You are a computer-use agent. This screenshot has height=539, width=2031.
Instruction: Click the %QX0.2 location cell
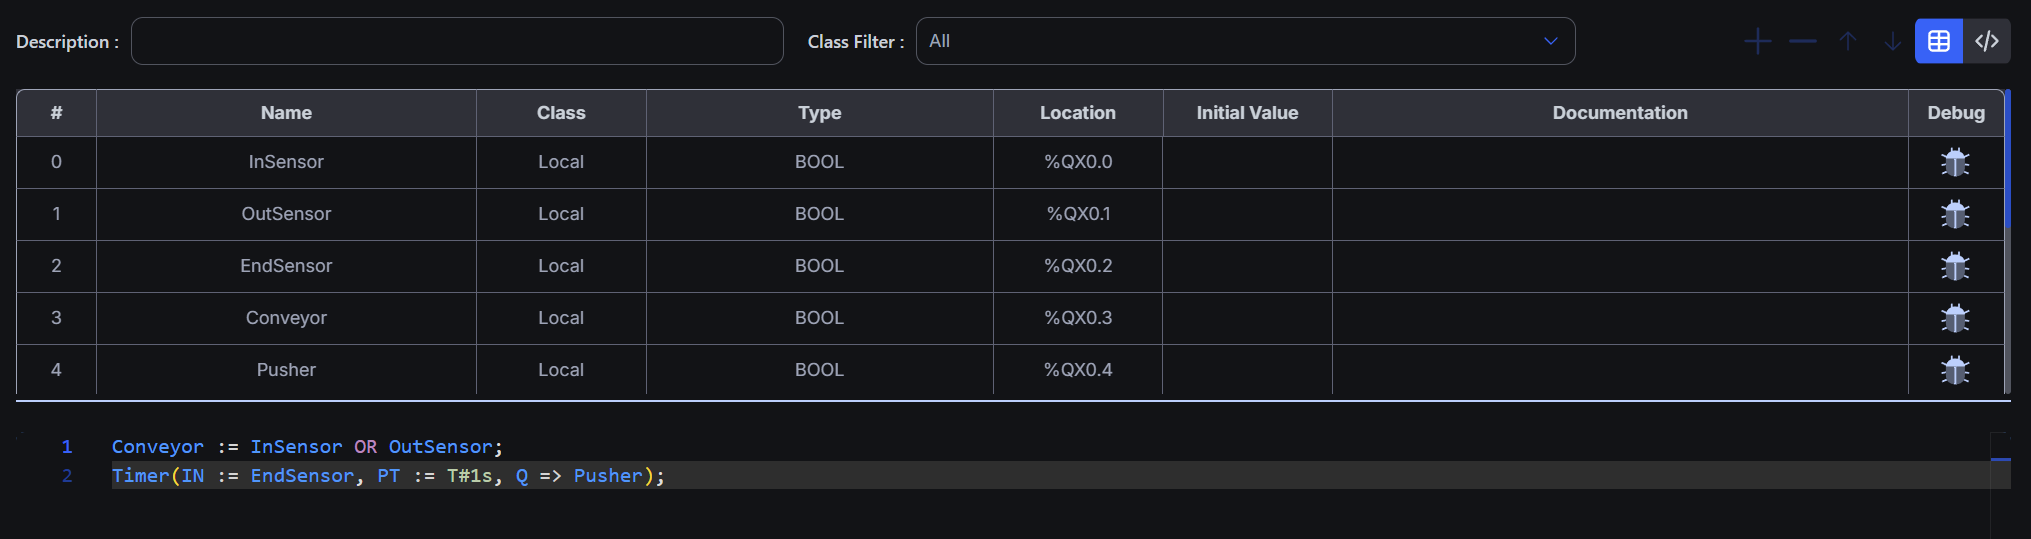coord(1077,266)
